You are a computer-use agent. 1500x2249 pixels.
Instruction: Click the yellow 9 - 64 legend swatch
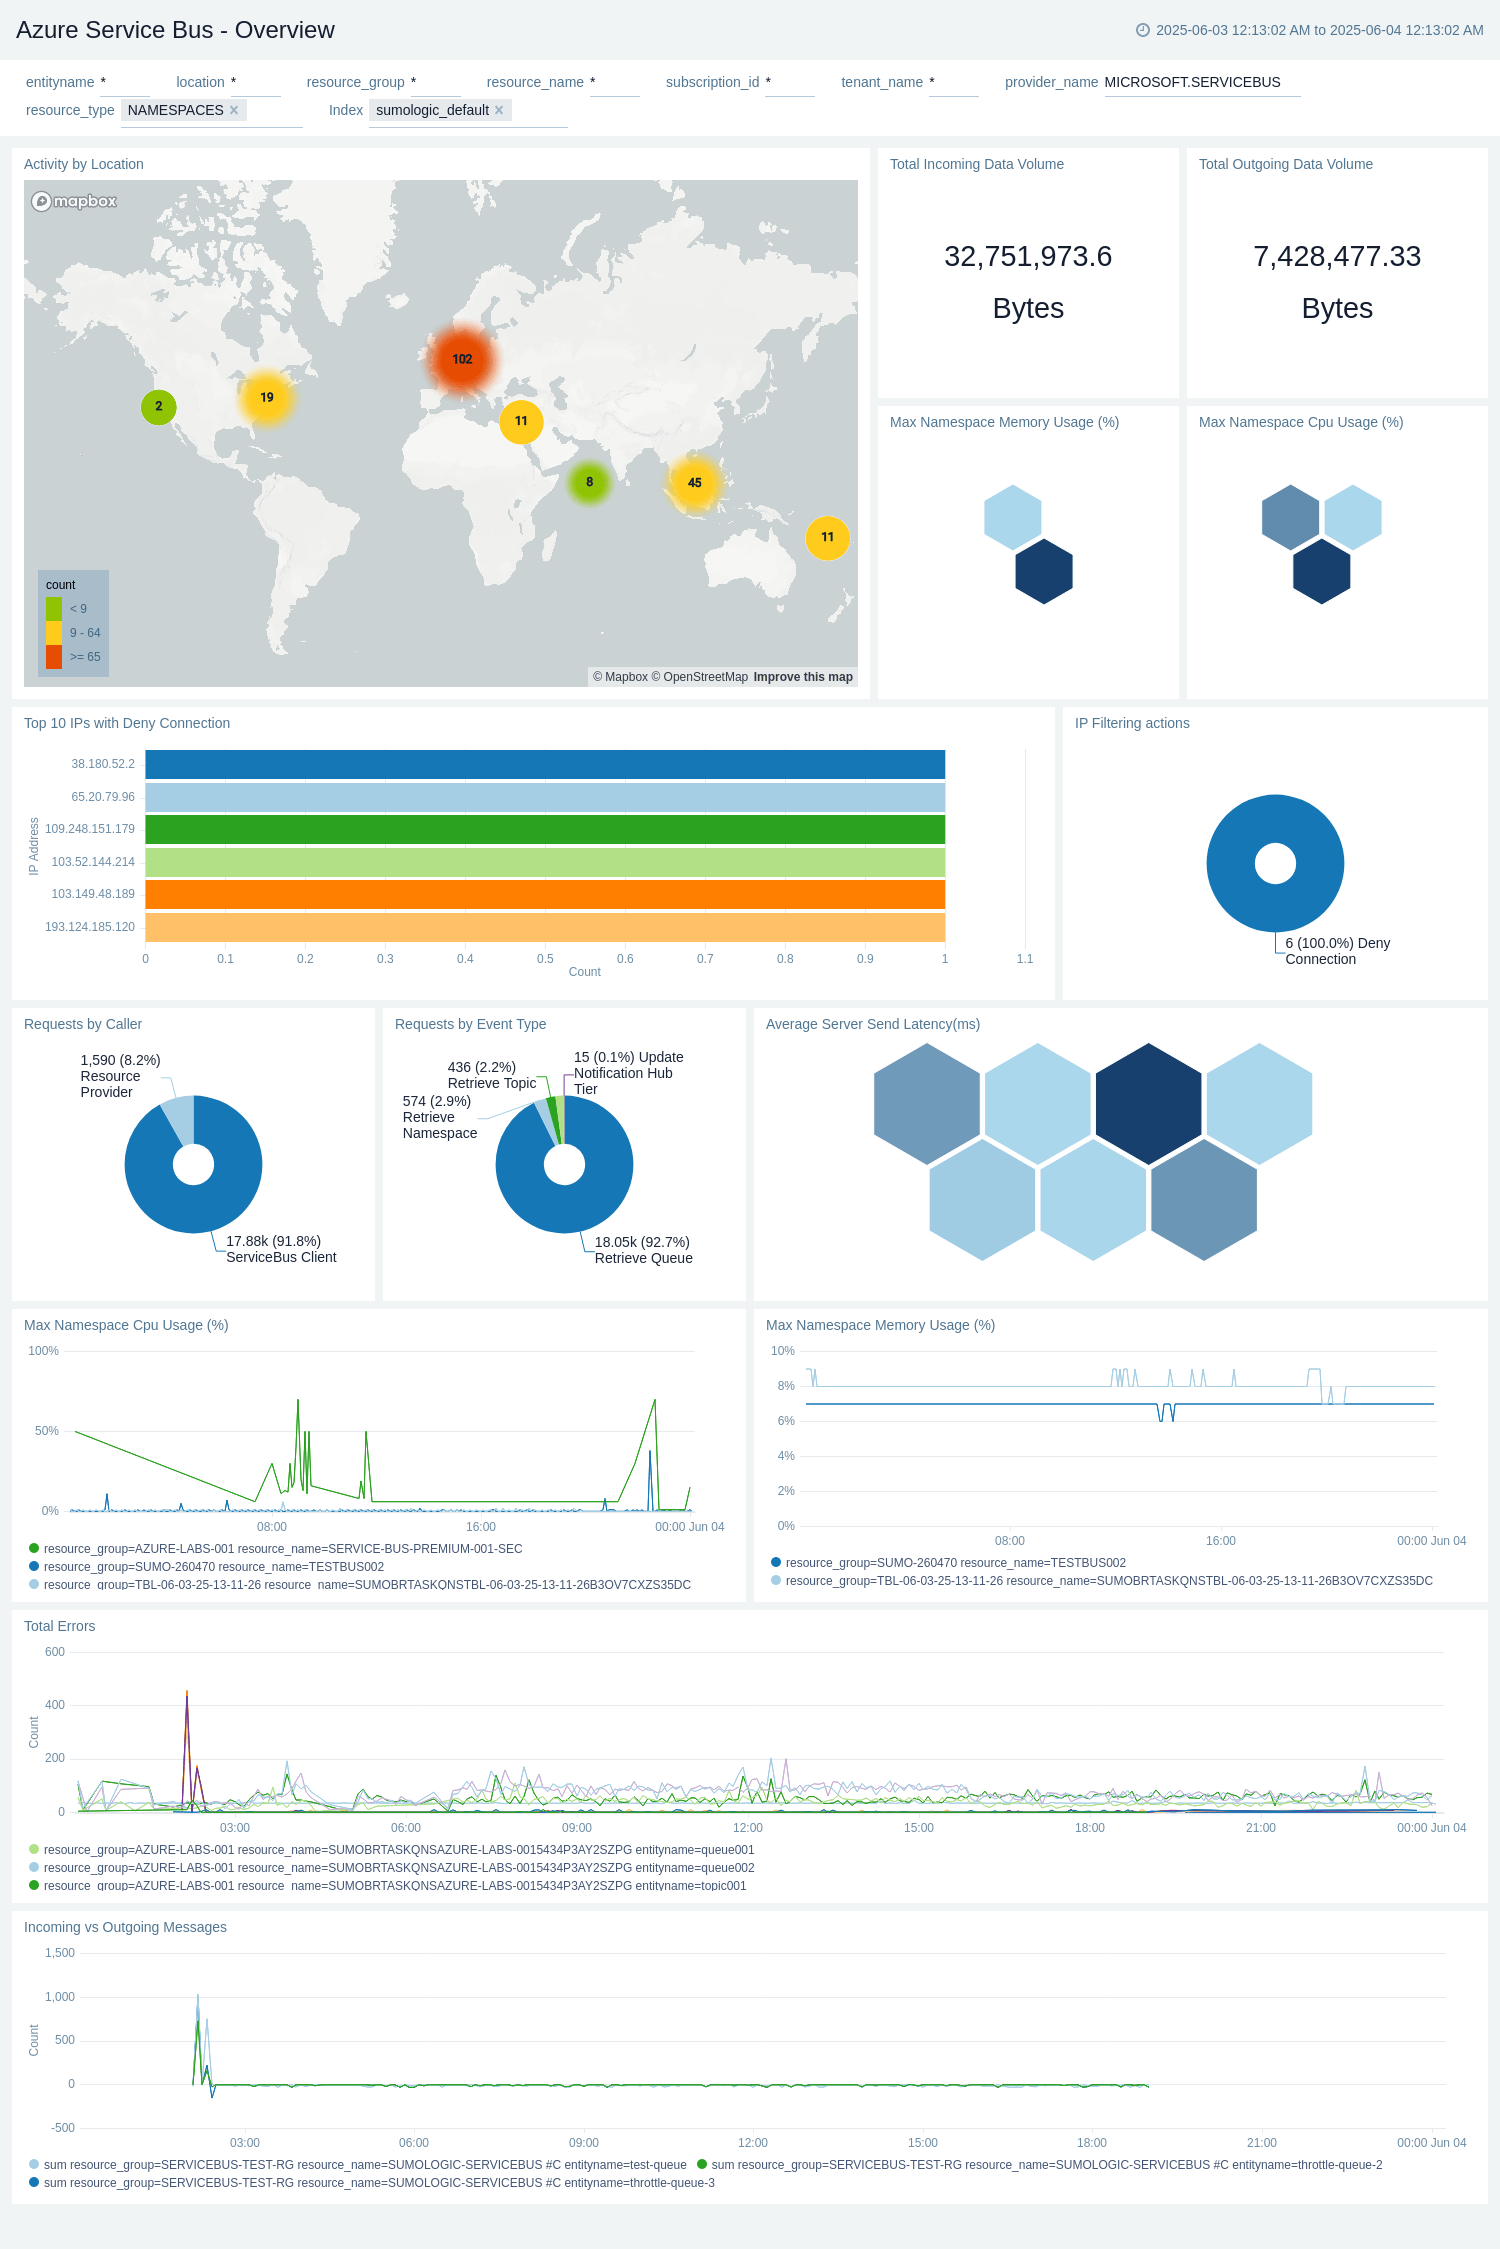54,633
